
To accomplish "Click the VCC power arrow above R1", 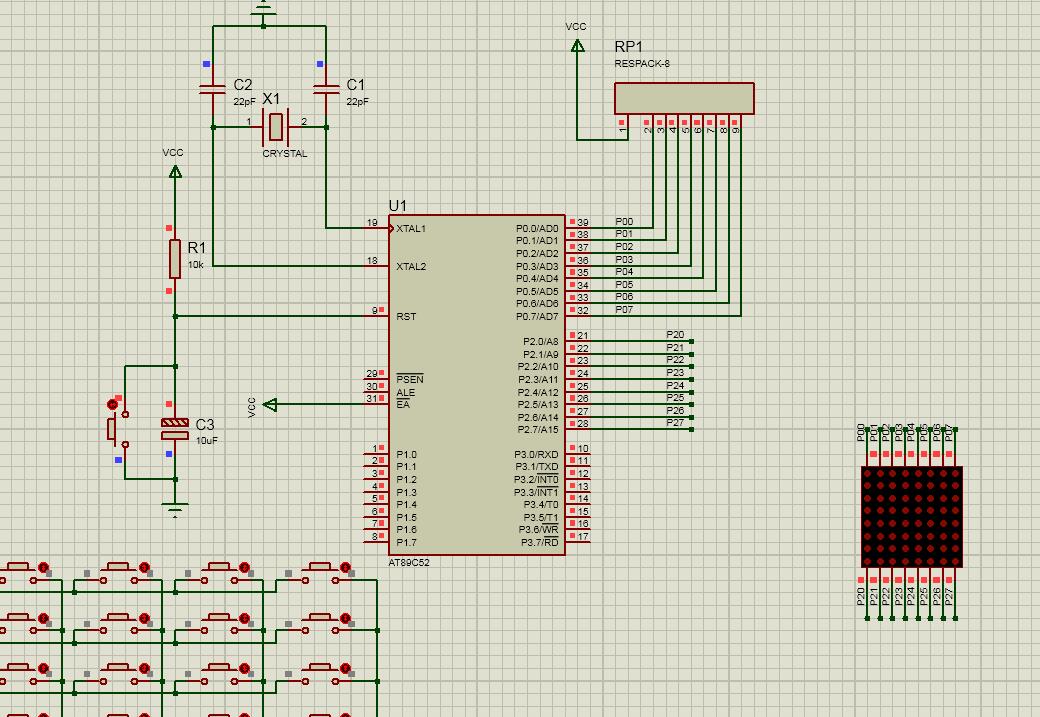I will tap(174, 172).
